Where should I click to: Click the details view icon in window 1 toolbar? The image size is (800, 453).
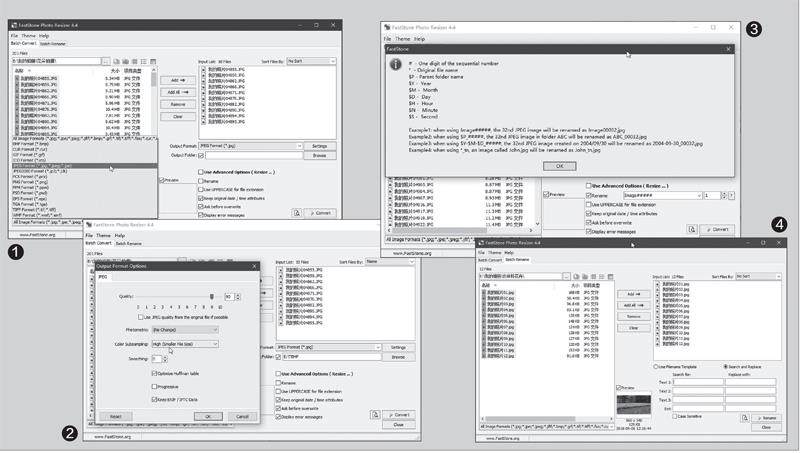153,61
